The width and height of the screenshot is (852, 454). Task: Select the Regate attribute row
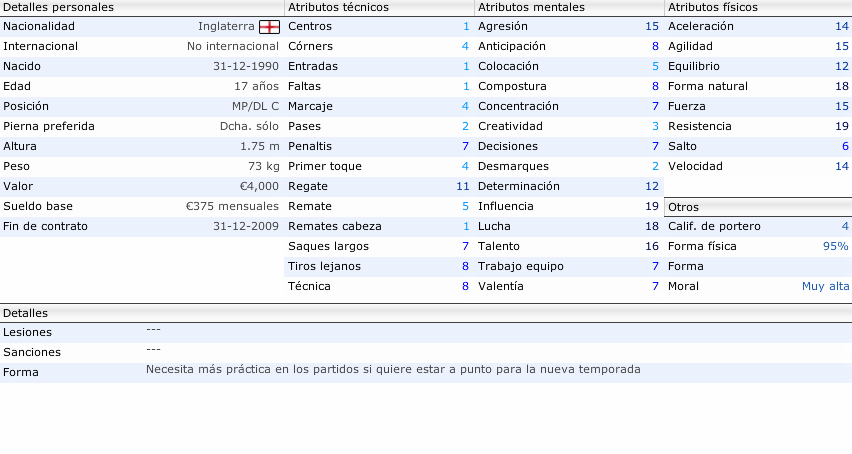pos(379,186)
